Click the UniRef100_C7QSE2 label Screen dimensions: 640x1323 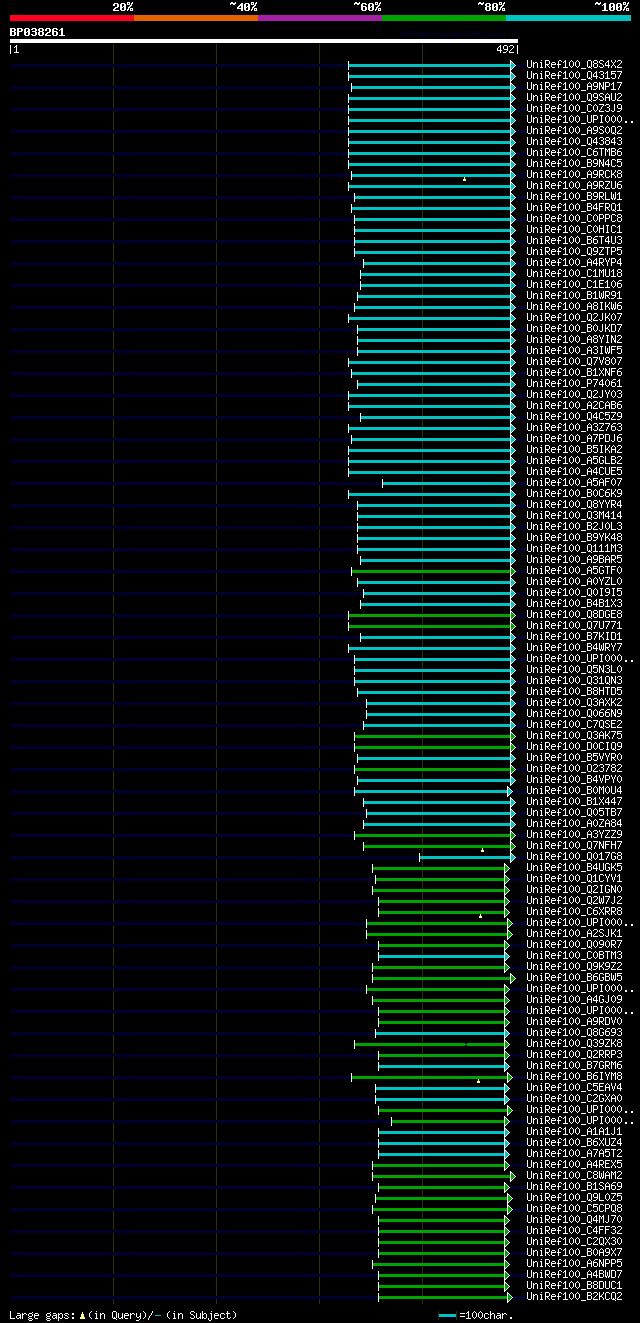pyautogui.click(x=574, y=724)
